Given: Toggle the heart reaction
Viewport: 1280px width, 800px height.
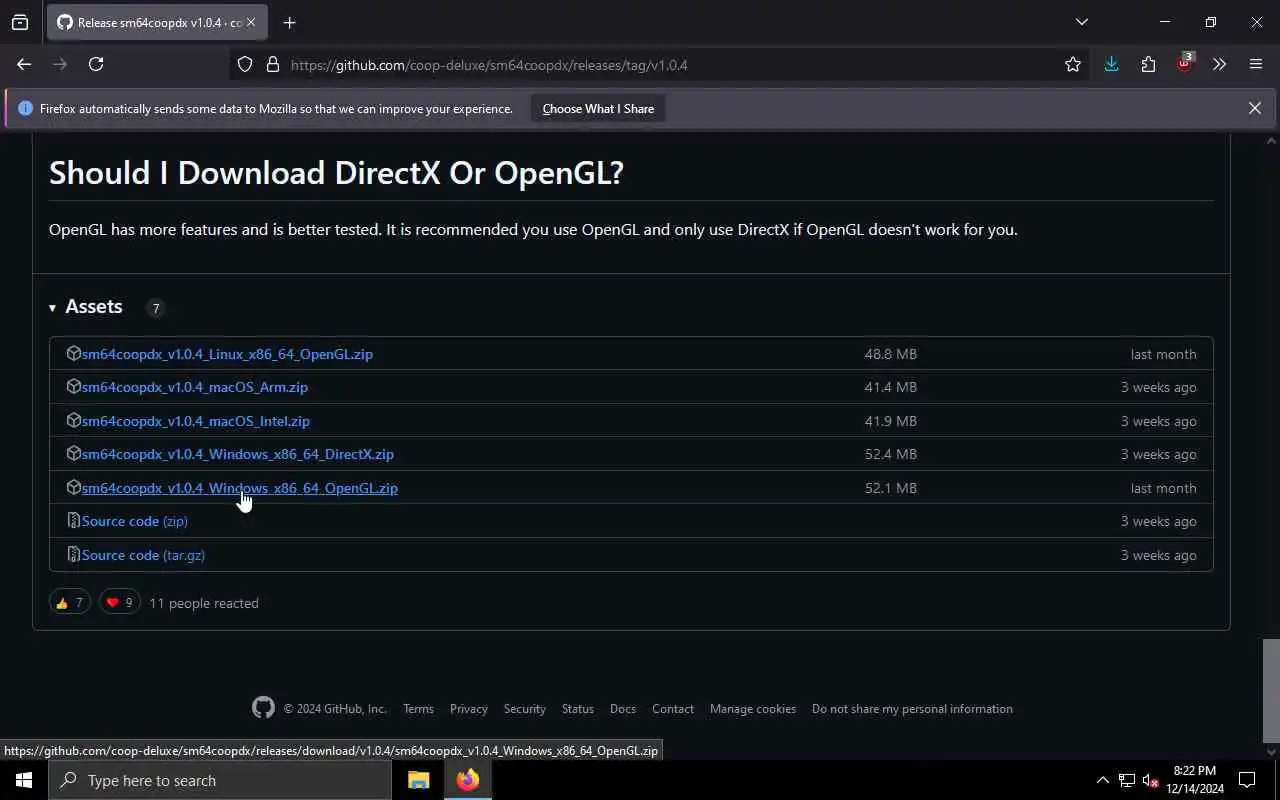Looking at the screenshot, I should click(x=119, y=602).
